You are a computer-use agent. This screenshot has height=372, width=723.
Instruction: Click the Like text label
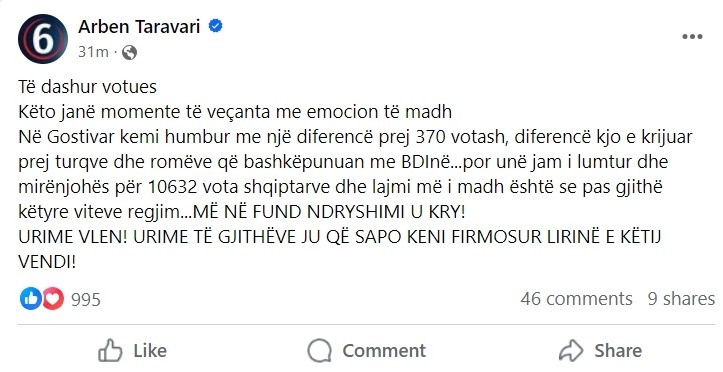coord(150,351)
